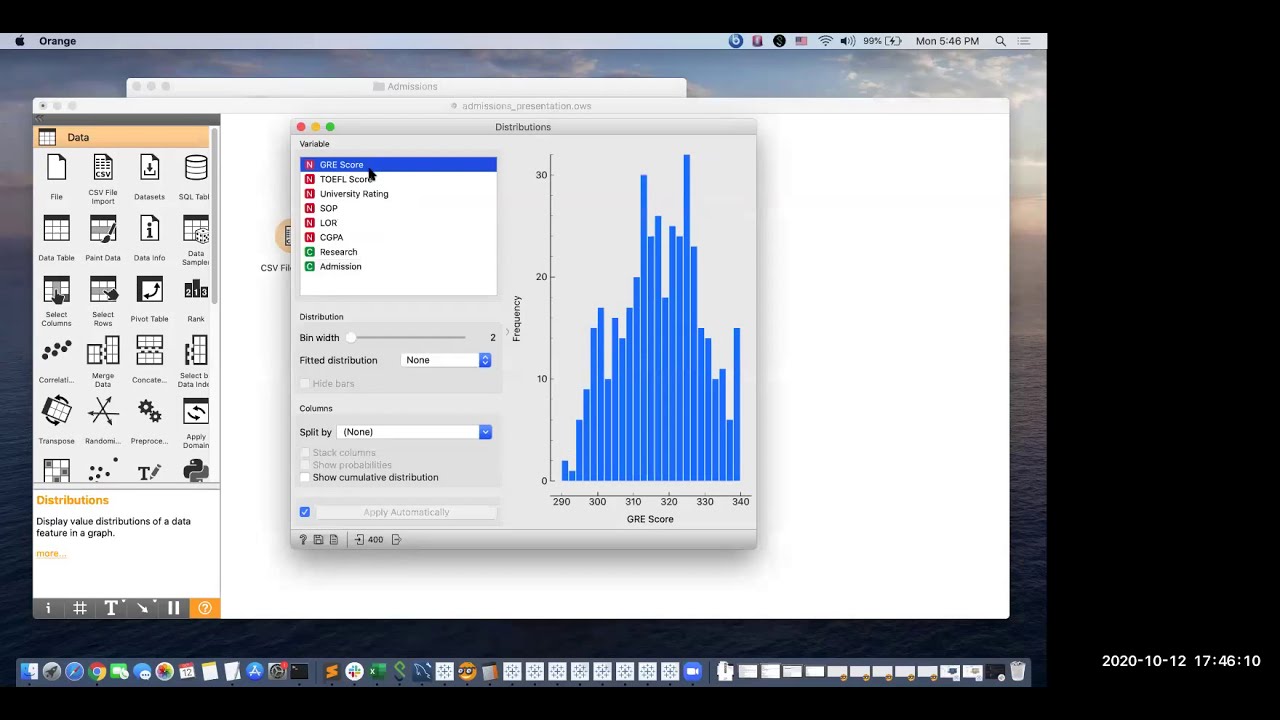Toggle canvas grid alignment hash icon
The width and height of the screenshot is (1280, 720).
point(79,608)
